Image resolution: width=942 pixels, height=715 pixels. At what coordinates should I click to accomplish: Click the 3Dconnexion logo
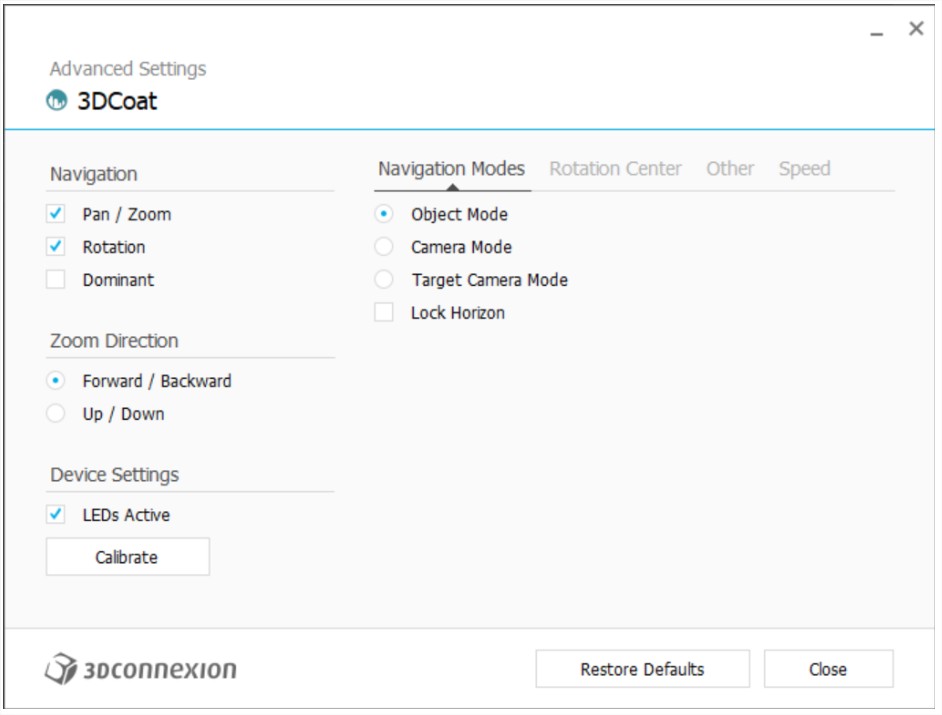[x=141, y=669]
